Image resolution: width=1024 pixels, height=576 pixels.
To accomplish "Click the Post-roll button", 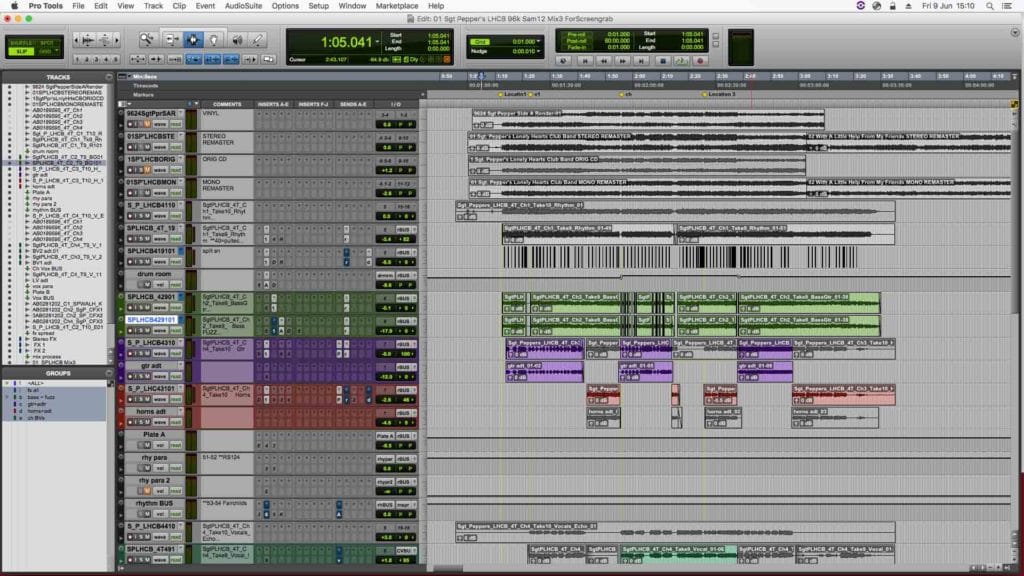I will [577, 40].
